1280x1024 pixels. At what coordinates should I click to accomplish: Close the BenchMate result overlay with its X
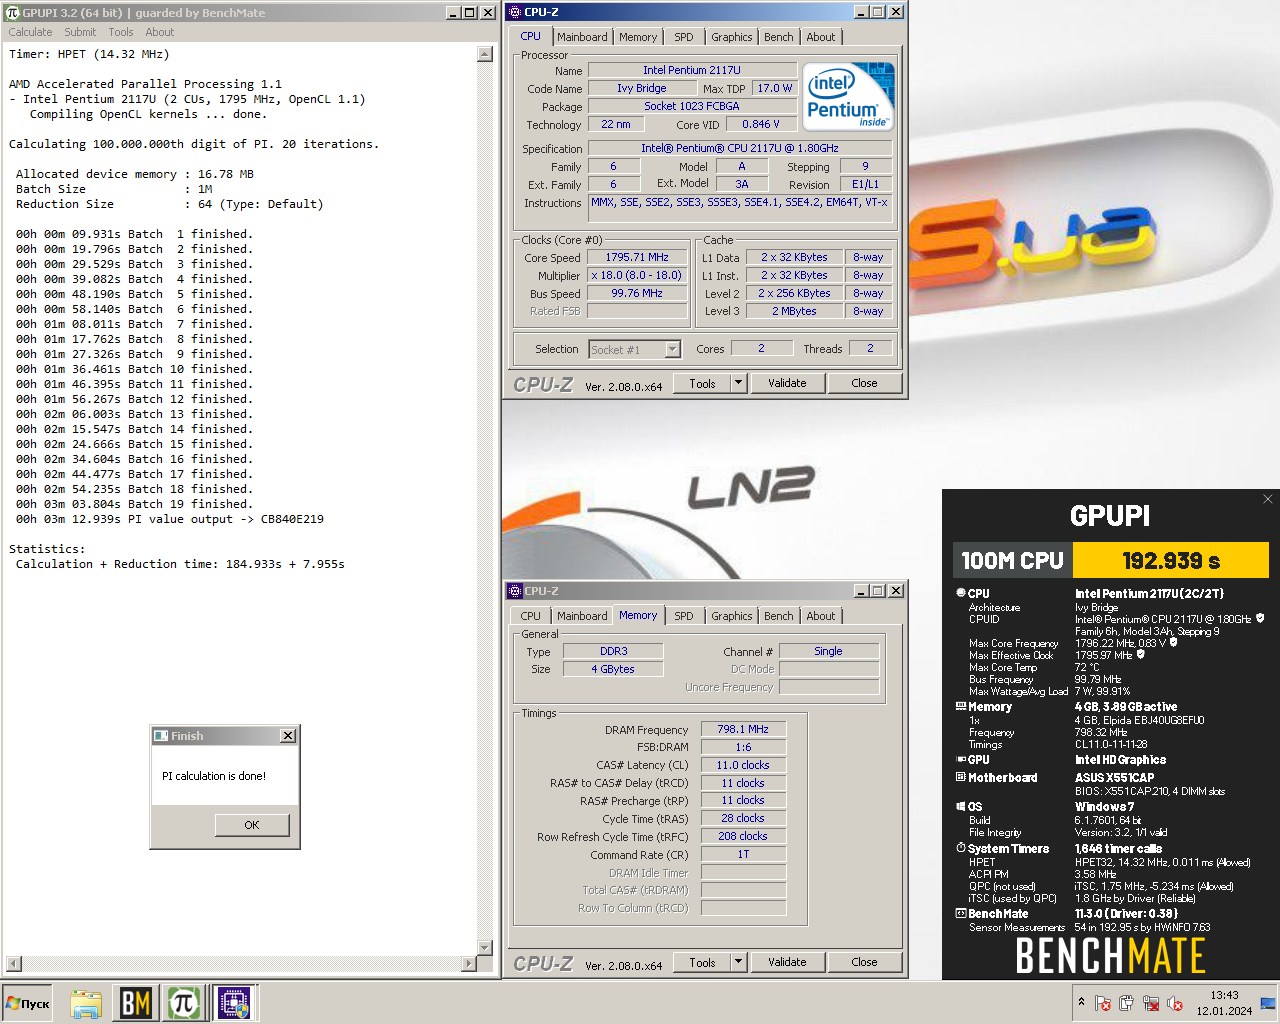click(x=1268, y=499)
